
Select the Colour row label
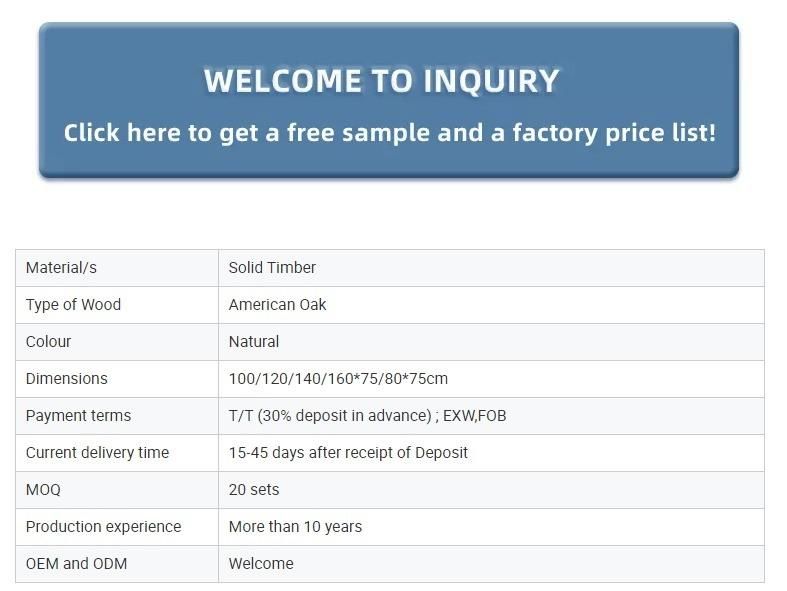48,341
